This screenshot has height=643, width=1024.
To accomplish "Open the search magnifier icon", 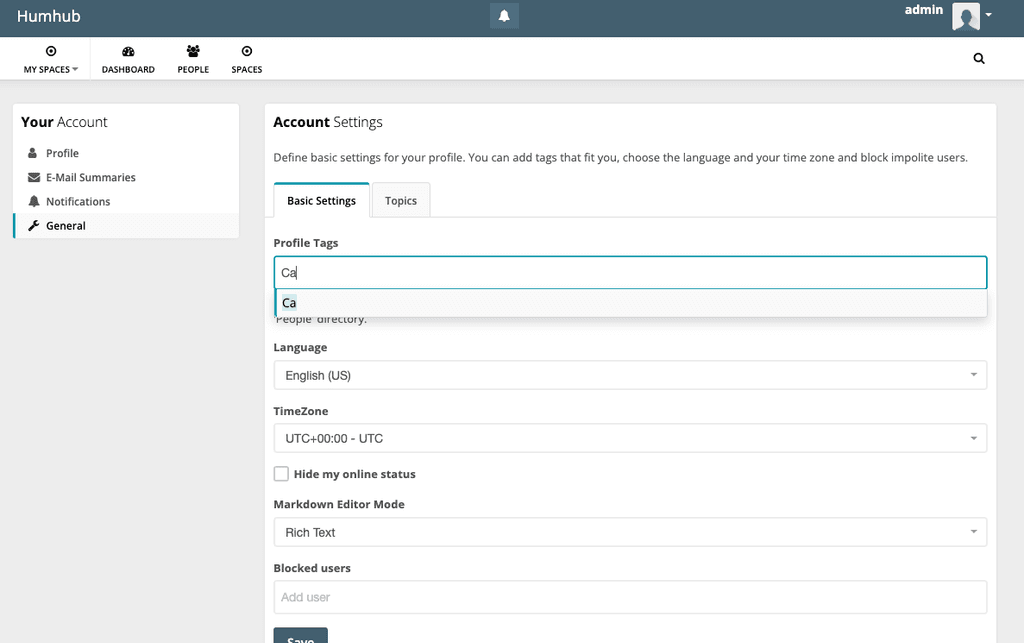I will pyautogui.click(x=979, y=58).
